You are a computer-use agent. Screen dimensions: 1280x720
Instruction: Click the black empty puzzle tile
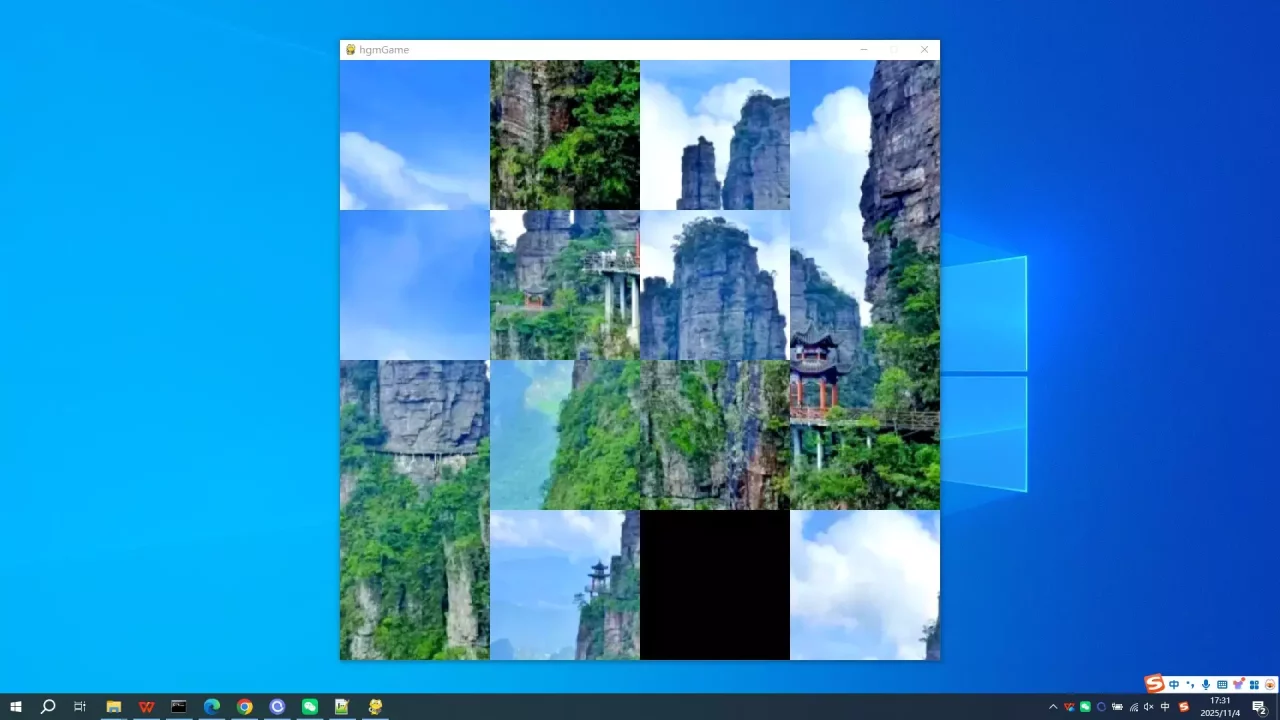click(x=714, y=584)
